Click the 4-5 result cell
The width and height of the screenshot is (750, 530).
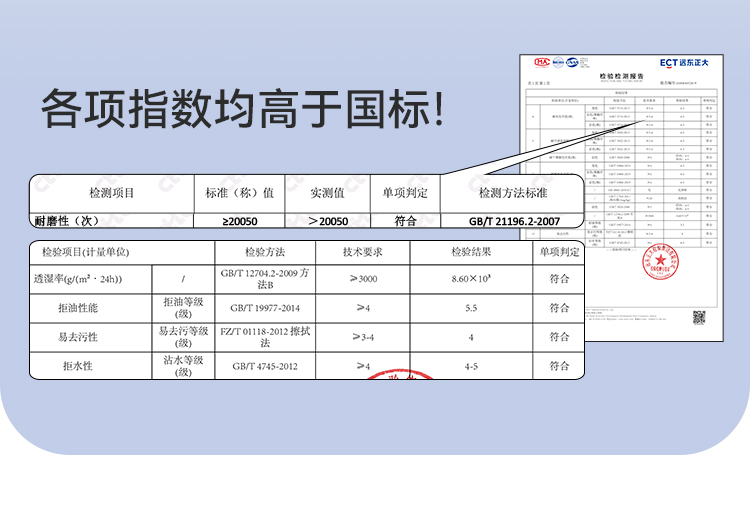pos(471,366)
